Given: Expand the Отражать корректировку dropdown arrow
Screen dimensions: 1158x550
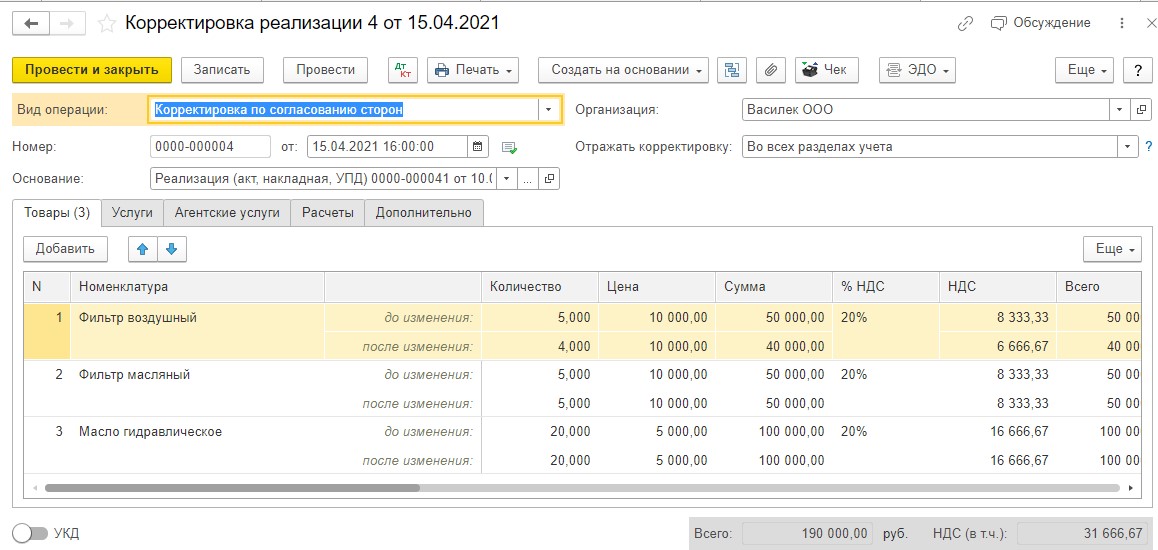Looking at the screenshot, I should [x=1127, y=146].
